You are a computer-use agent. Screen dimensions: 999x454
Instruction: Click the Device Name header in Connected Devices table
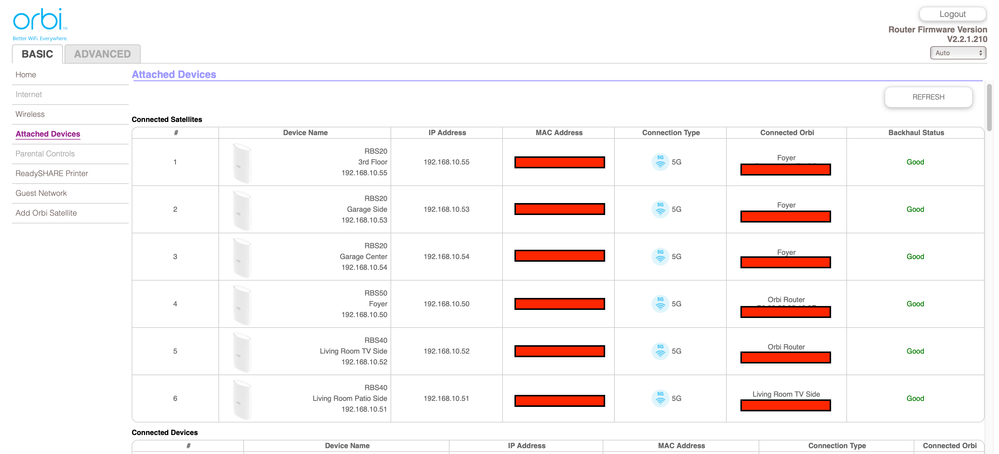(347, 446)
